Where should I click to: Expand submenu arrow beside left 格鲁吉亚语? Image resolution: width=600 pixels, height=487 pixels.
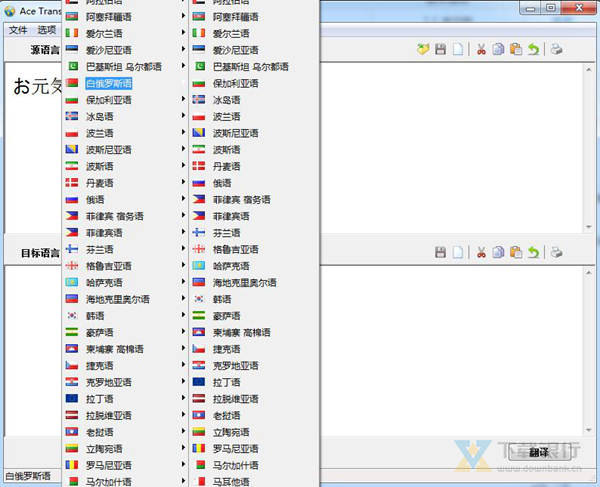click(183, 265)
